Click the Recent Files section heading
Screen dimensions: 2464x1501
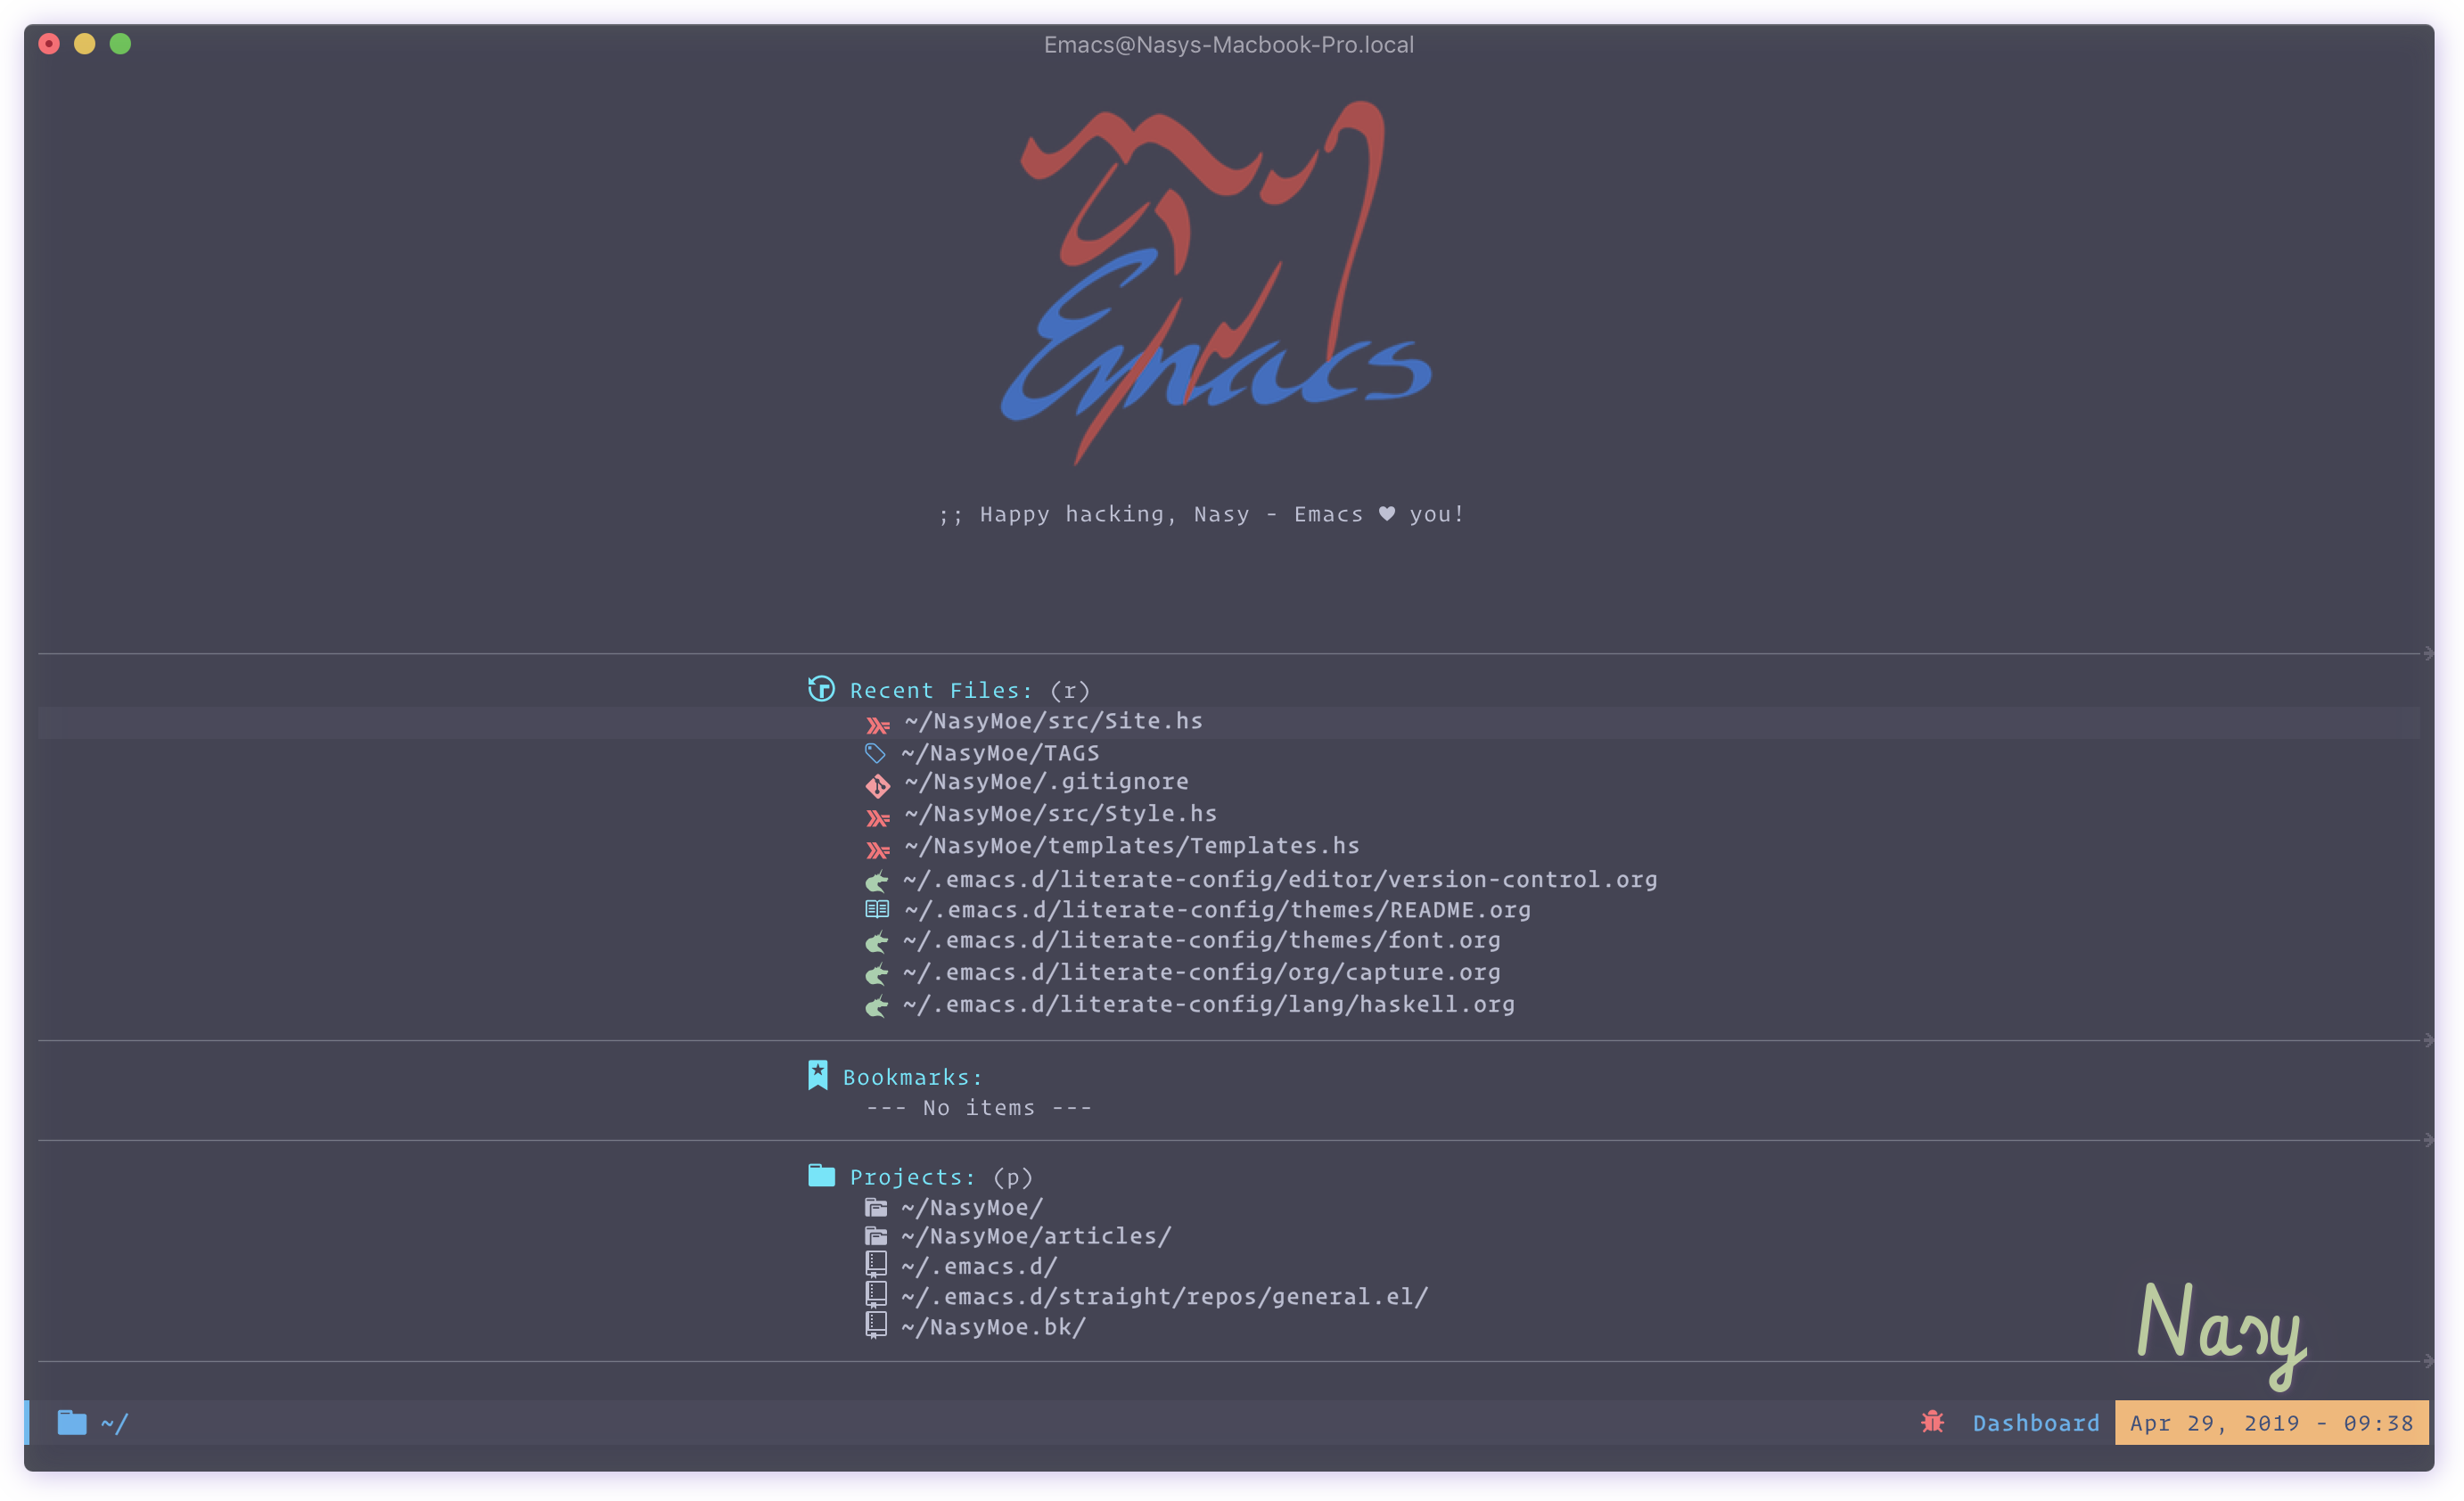(x=940, y=690)
